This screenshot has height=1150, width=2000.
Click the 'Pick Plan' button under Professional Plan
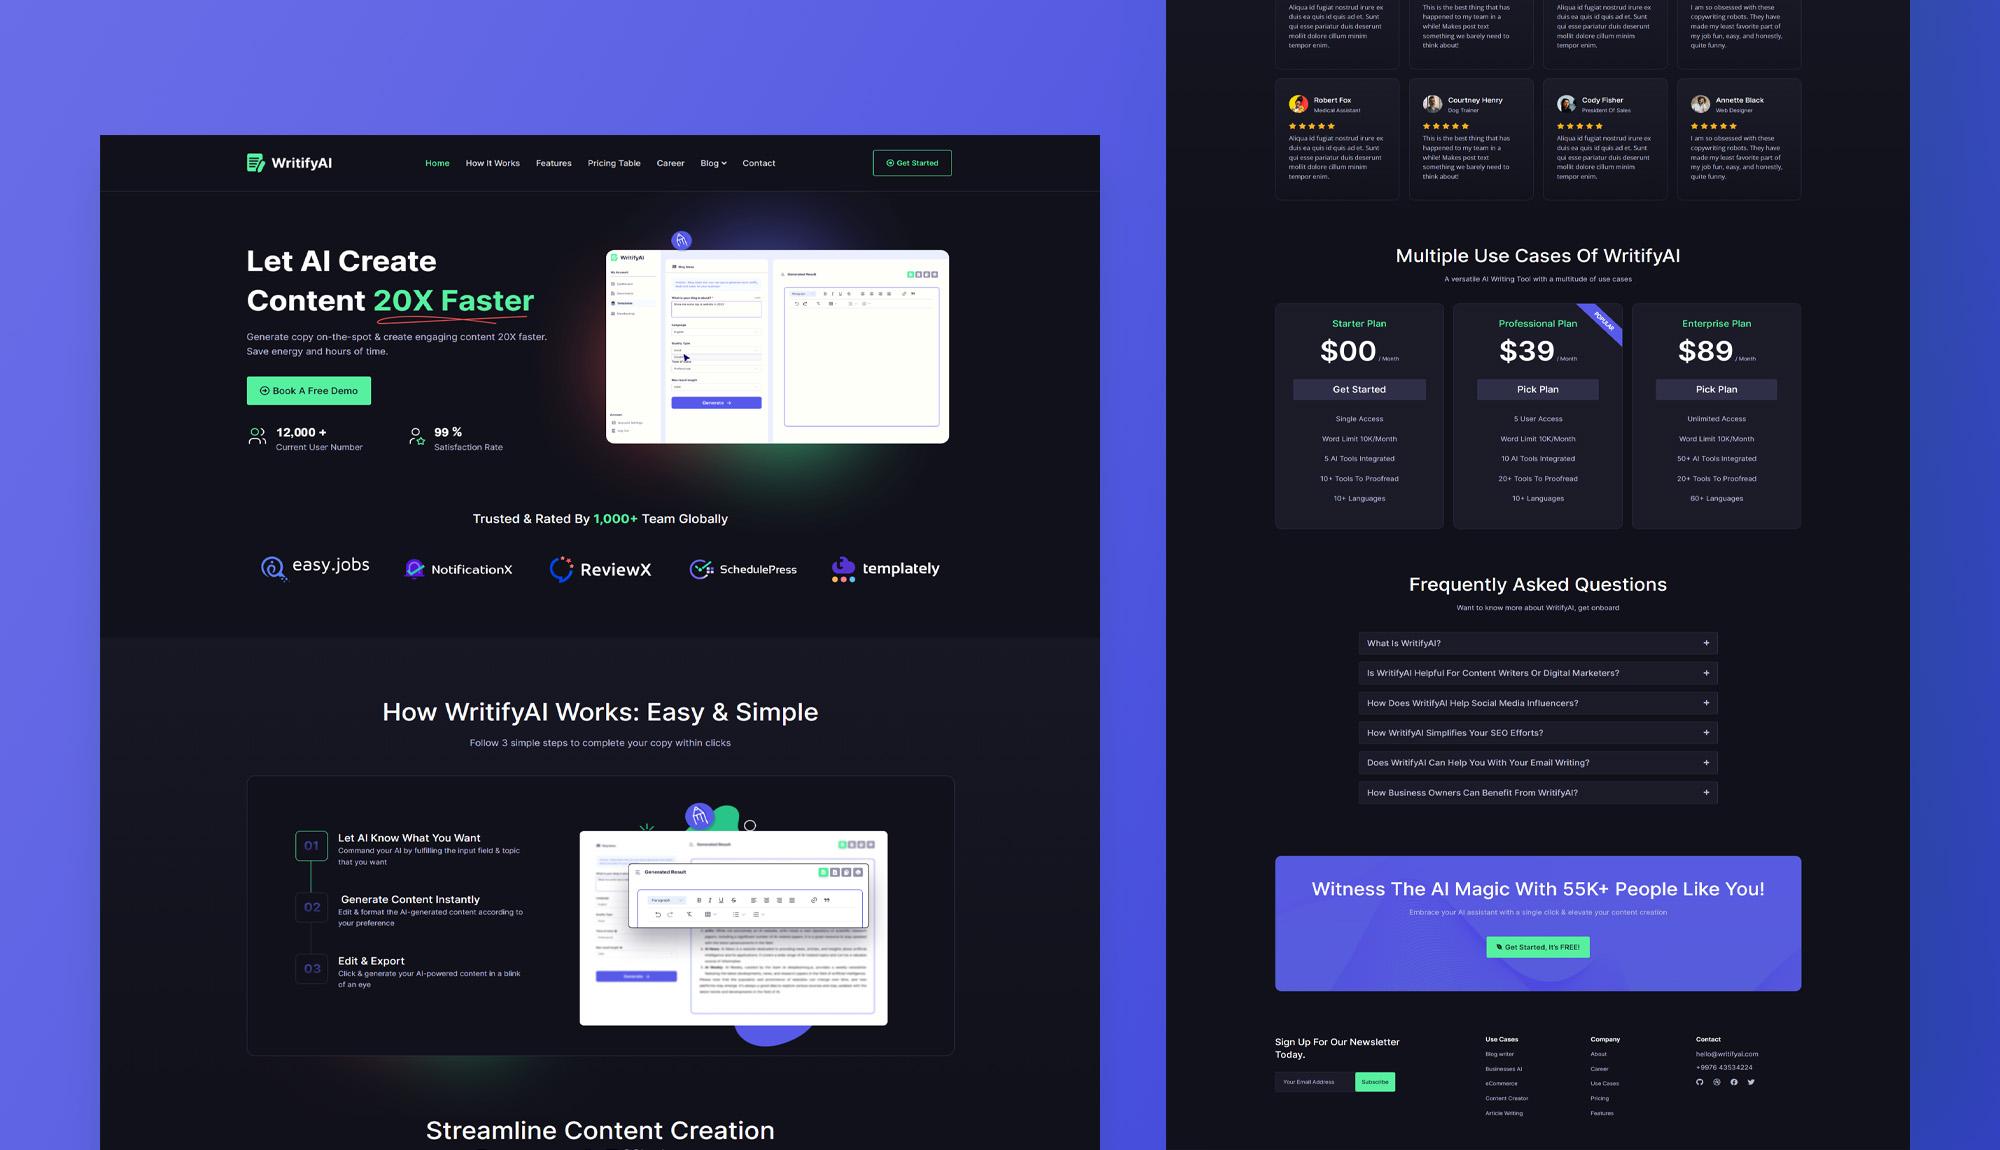coord(1536,390)
